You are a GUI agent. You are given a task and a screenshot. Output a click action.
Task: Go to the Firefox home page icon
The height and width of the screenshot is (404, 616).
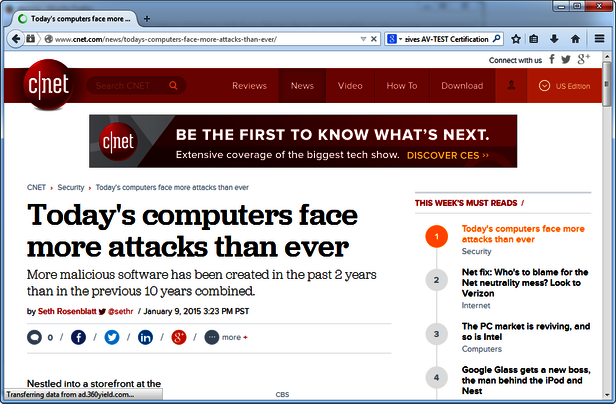click(575, 39)
